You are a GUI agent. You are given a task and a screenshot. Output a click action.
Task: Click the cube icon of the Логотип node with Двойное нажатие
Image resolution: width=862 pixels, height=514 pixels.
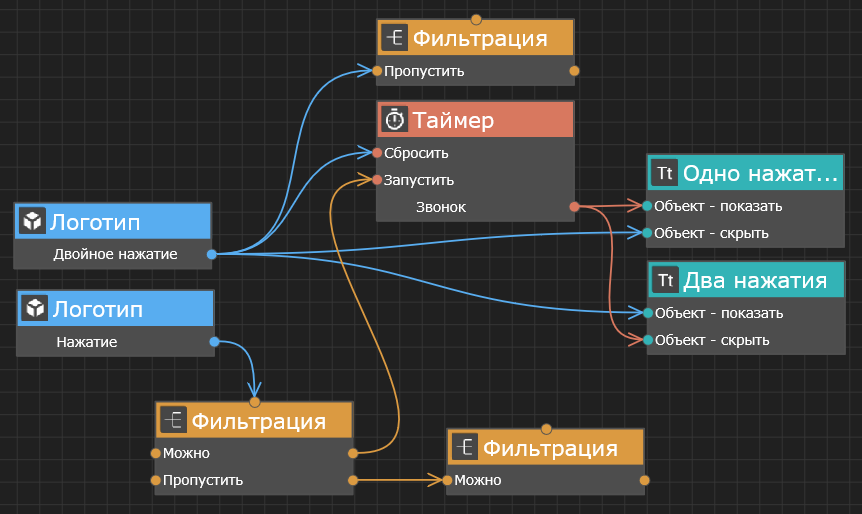33,221
